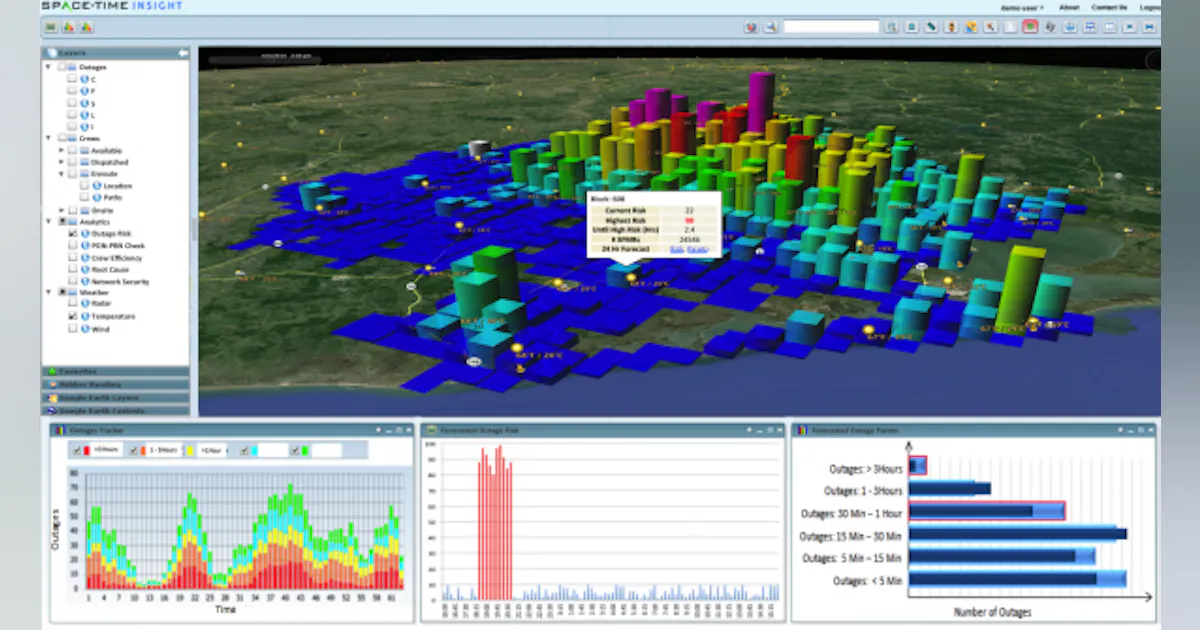Toggle the red >3Hours legend checkbox
Viewport: 1200px width, 630px height.
click(x=76, y=451)
